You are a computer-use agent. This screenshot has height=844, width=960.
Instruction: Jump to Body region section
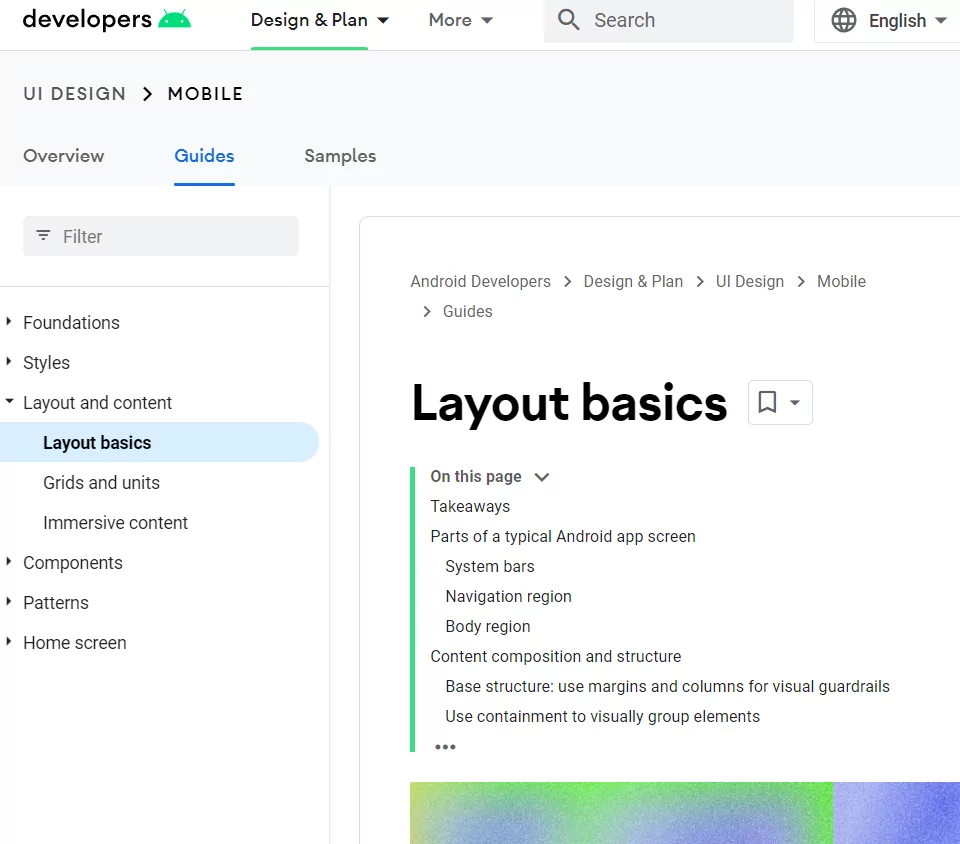point(488,627)
